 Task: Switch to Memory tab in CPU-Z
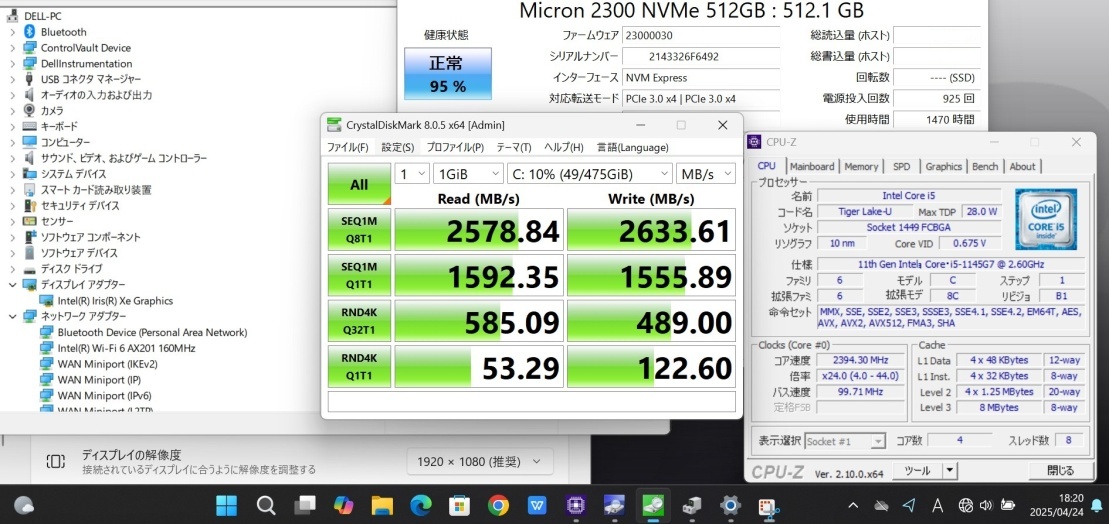pyautogui.click(x=861, y=166)
